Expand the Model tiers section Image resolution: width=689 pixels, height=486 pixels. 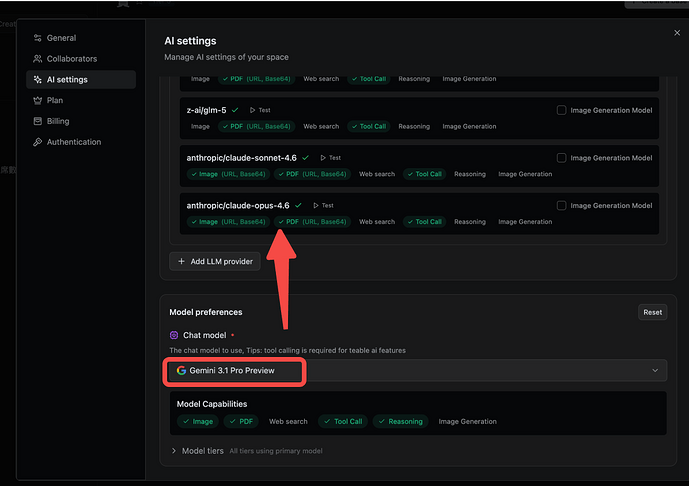(x=175, y=451)
